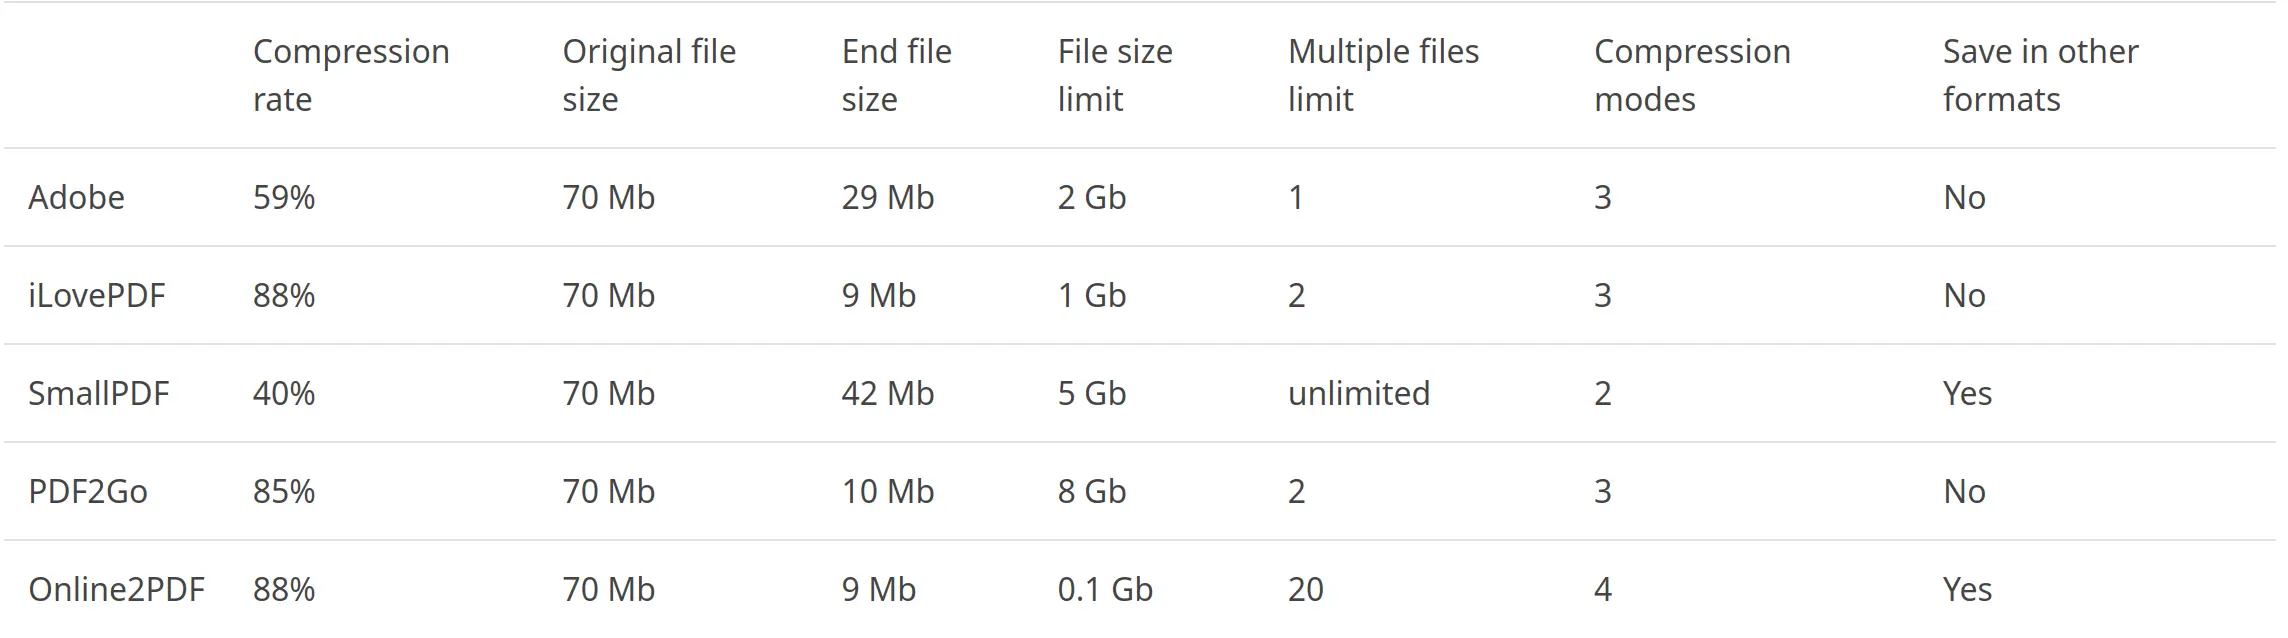The width and height of the screenshot is (2288, 638).
Task: Click Online2PDF's 0.1 Gb limit cell
Action: [1105, 589]
